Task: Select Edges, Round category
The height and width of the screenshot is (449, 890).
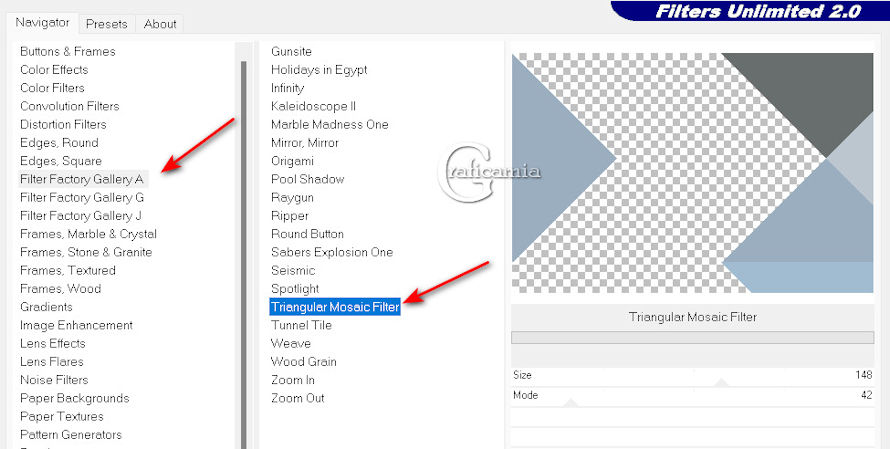Action: click(x=59, y=142)
